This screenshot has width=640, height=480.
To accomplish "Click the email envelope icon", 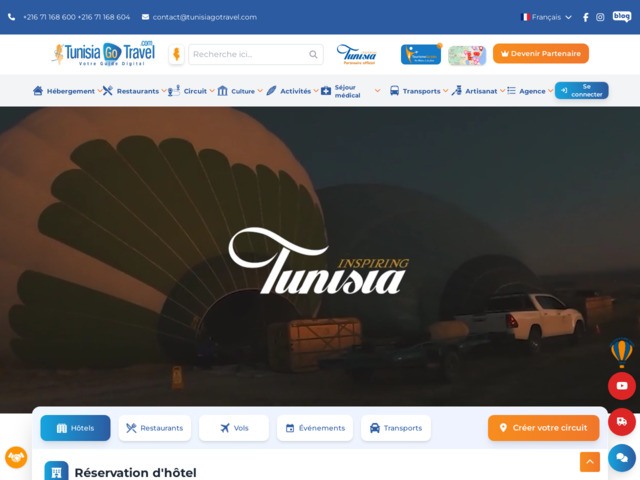I will pos(145,17).
